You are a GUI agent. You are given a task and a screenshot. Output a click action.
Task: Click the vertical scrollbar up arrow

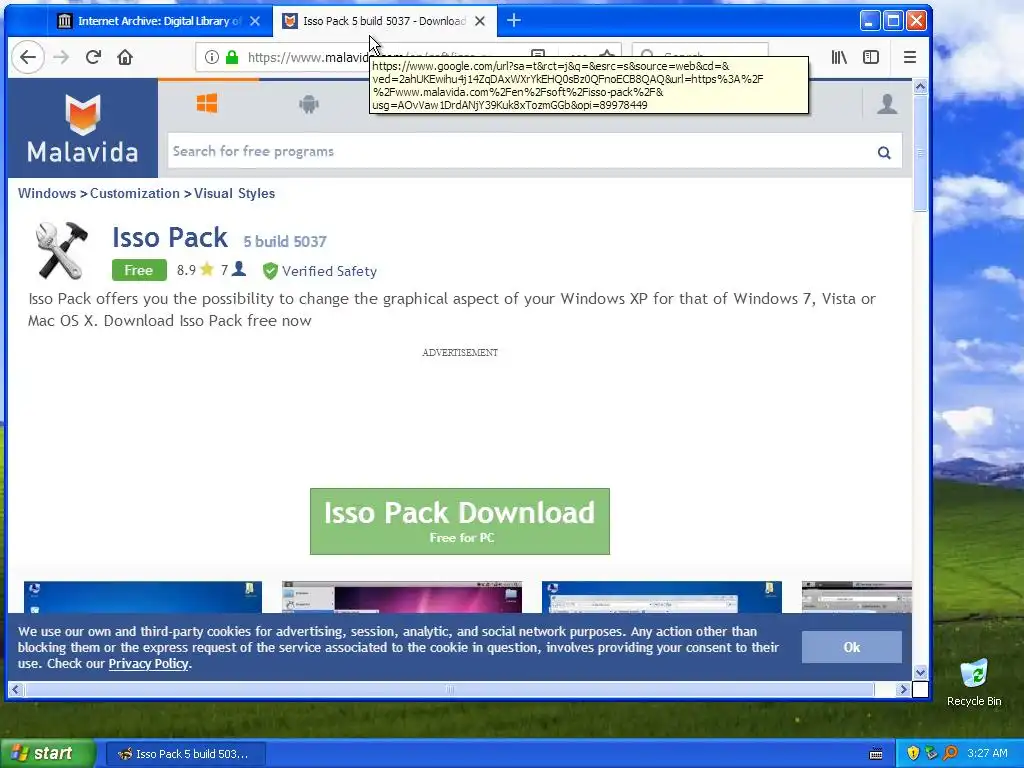pyautogui.click(x=920, y=86)
